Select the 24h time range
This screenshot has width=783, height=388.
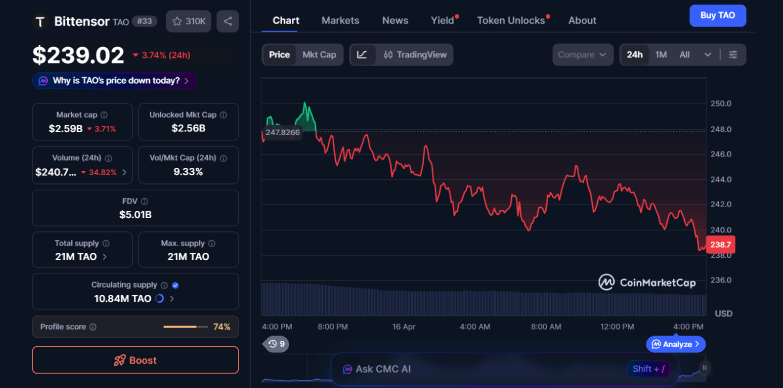(x=635, y=55)
